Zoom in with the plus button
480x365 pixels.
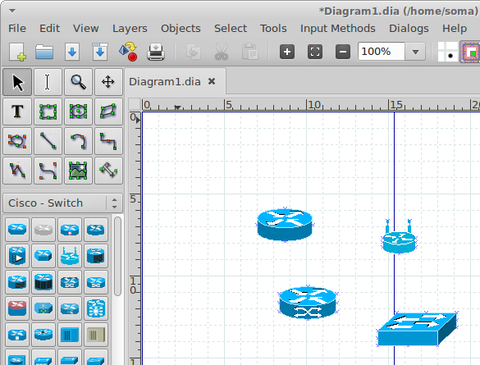click(x=287, y=52)
